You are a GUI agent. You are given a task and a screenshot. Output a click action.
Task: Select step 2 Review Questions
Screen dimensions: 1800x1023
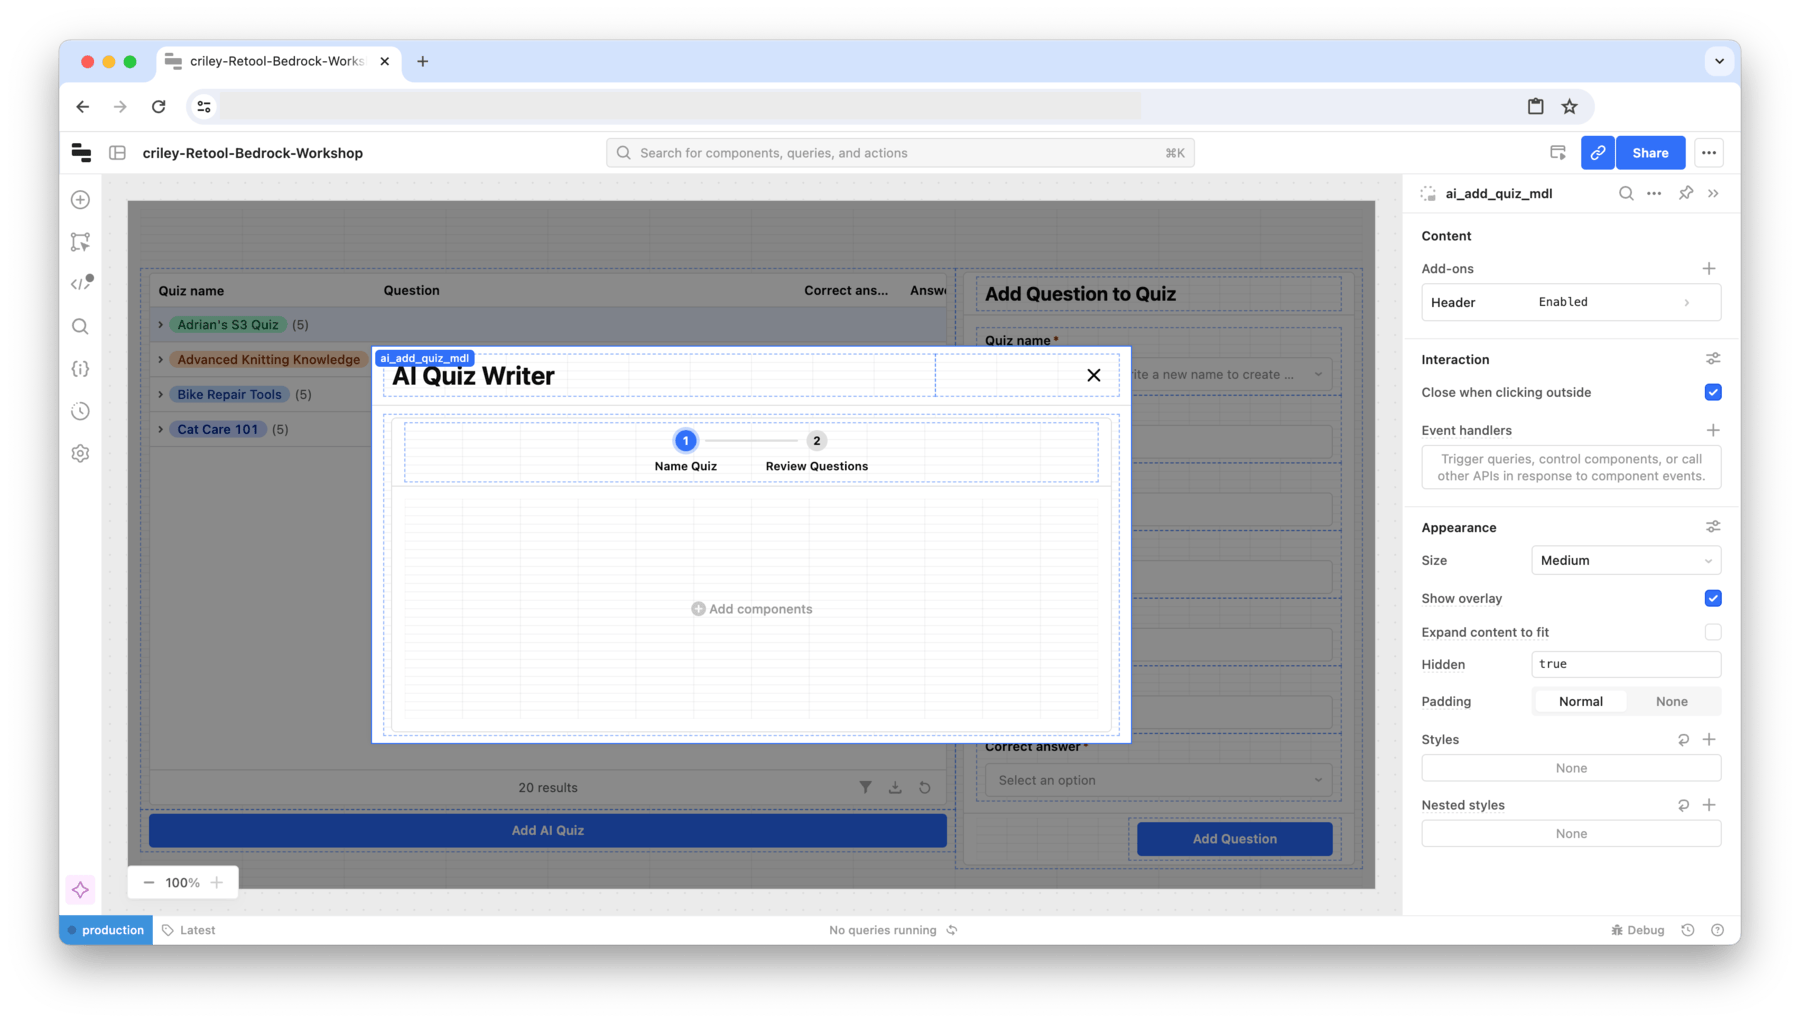(x=816, y=451)
